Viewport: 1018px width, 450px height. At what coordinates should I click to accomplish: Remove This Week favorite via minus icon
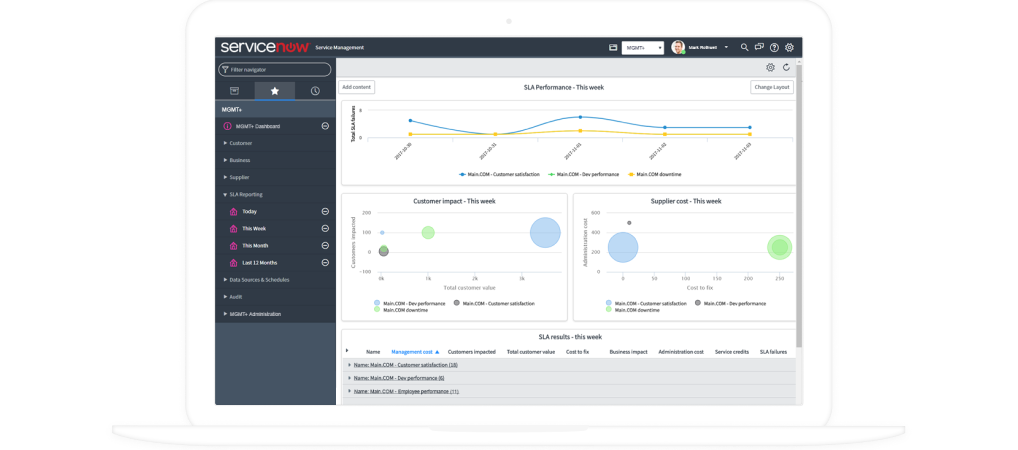pyautogui.click(x=325, y=229)
